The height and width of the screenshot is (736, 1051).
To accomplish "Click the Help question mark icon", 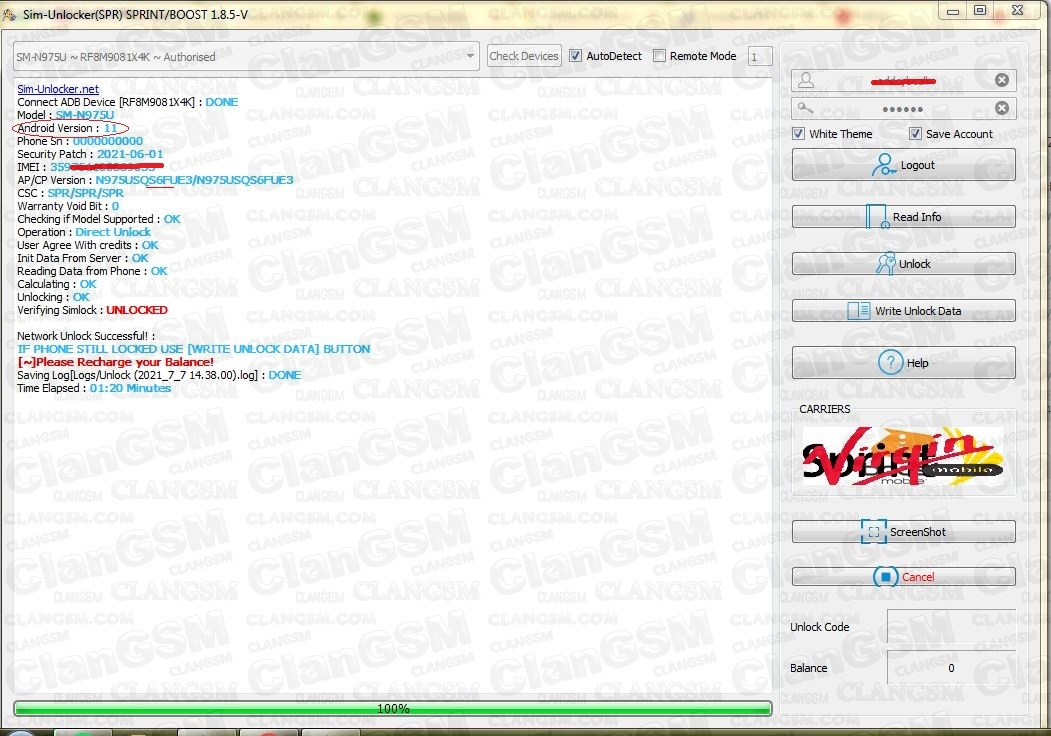I will (x=890, y=363).
